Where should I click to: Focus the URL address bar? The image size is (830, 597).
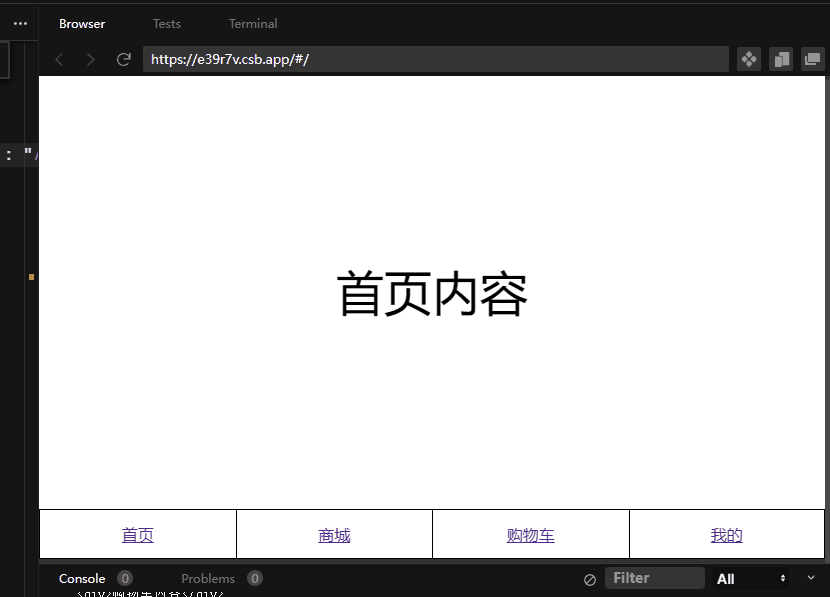tap(436, 59)
